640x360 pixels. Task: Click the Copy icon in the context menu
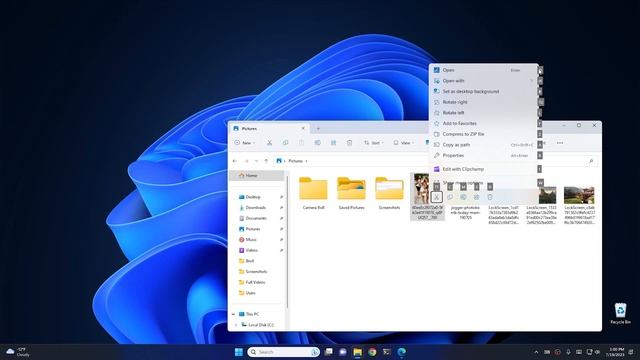coord(450,197)
